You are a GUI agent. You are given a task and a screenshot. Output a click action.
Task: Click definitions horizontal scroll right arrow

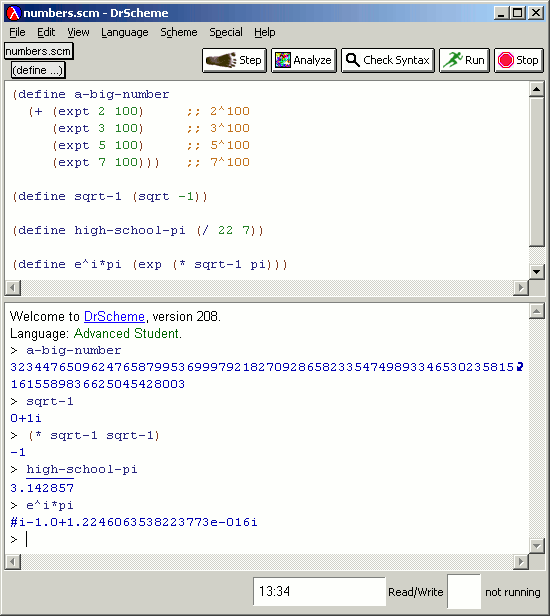[521, 288]
